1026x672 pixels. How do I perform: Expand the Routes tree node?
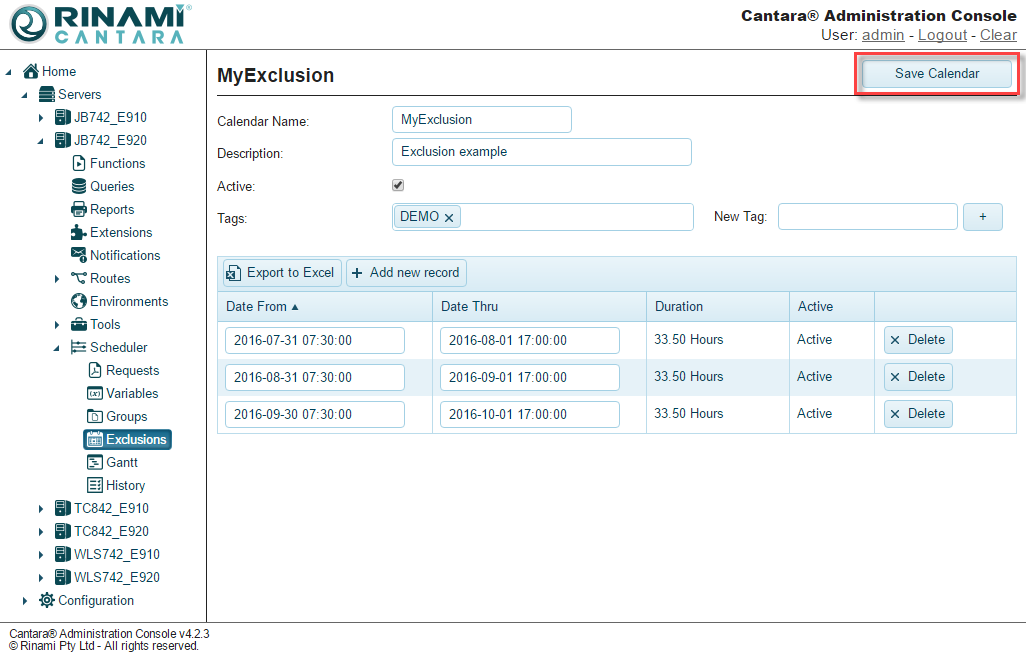click(x=57, y=279)
